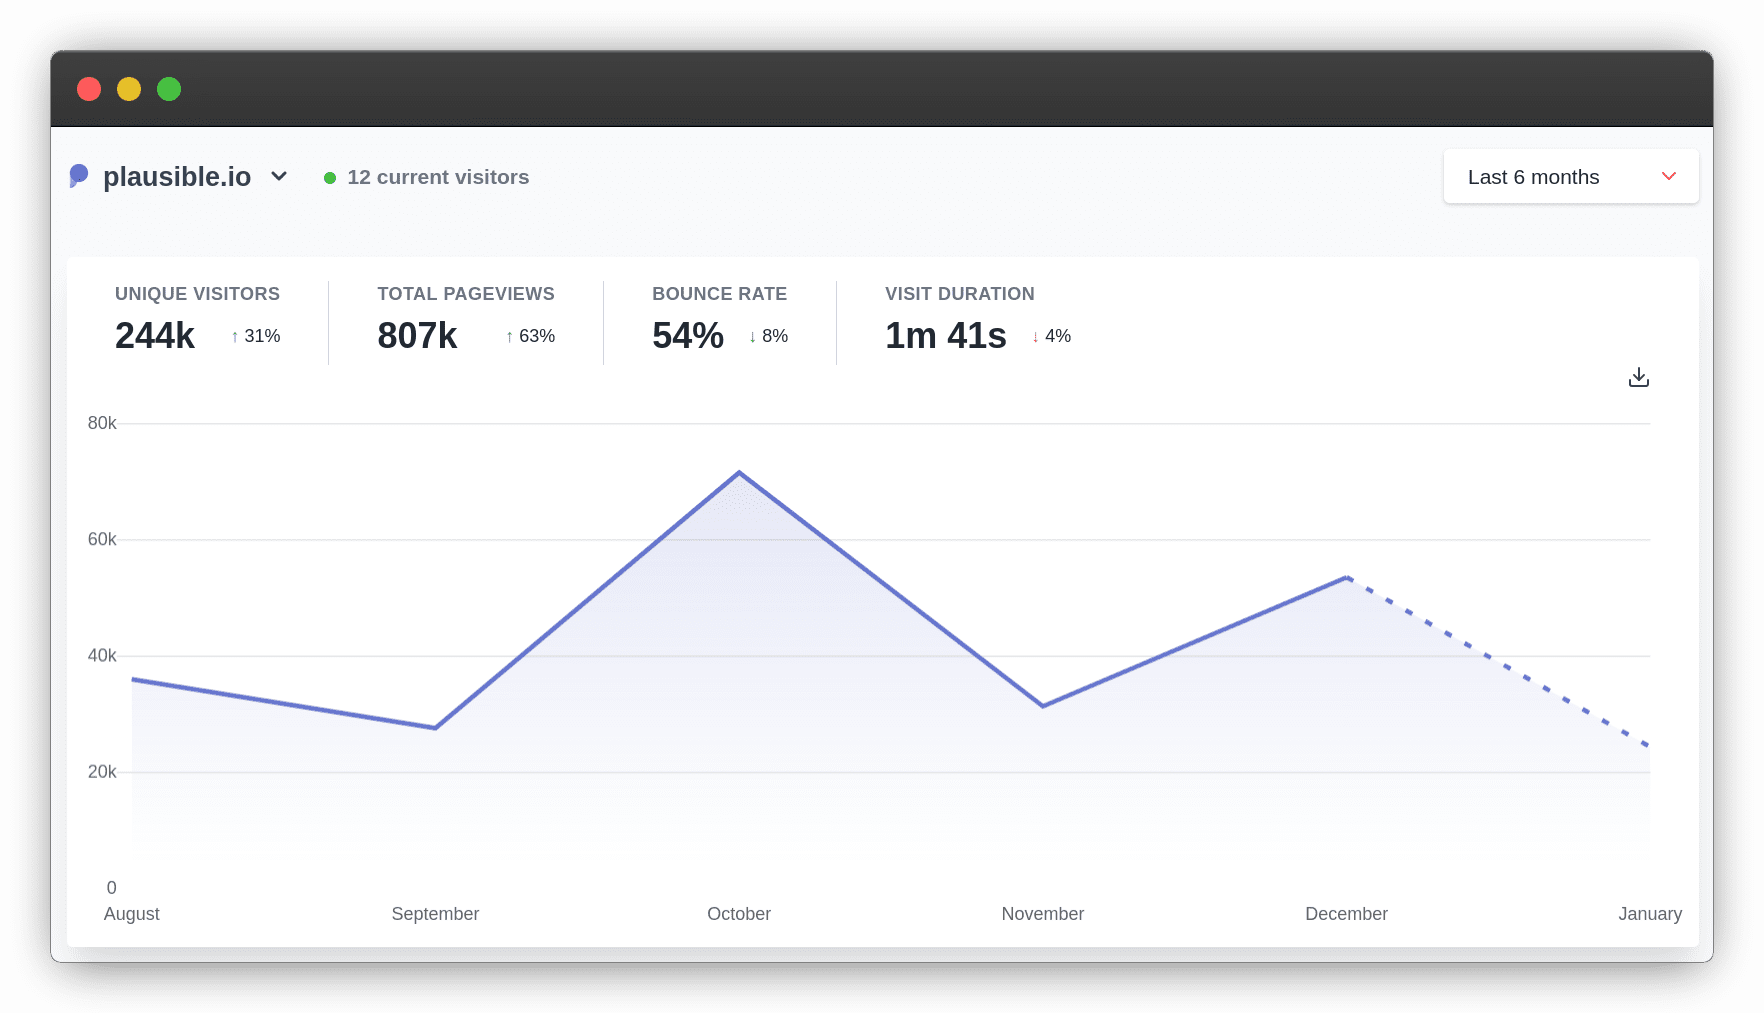The height and width of the screenshot is (1013, 1764).
Task: Click the Total Pageviews 807k value
Action: [417, 335]
